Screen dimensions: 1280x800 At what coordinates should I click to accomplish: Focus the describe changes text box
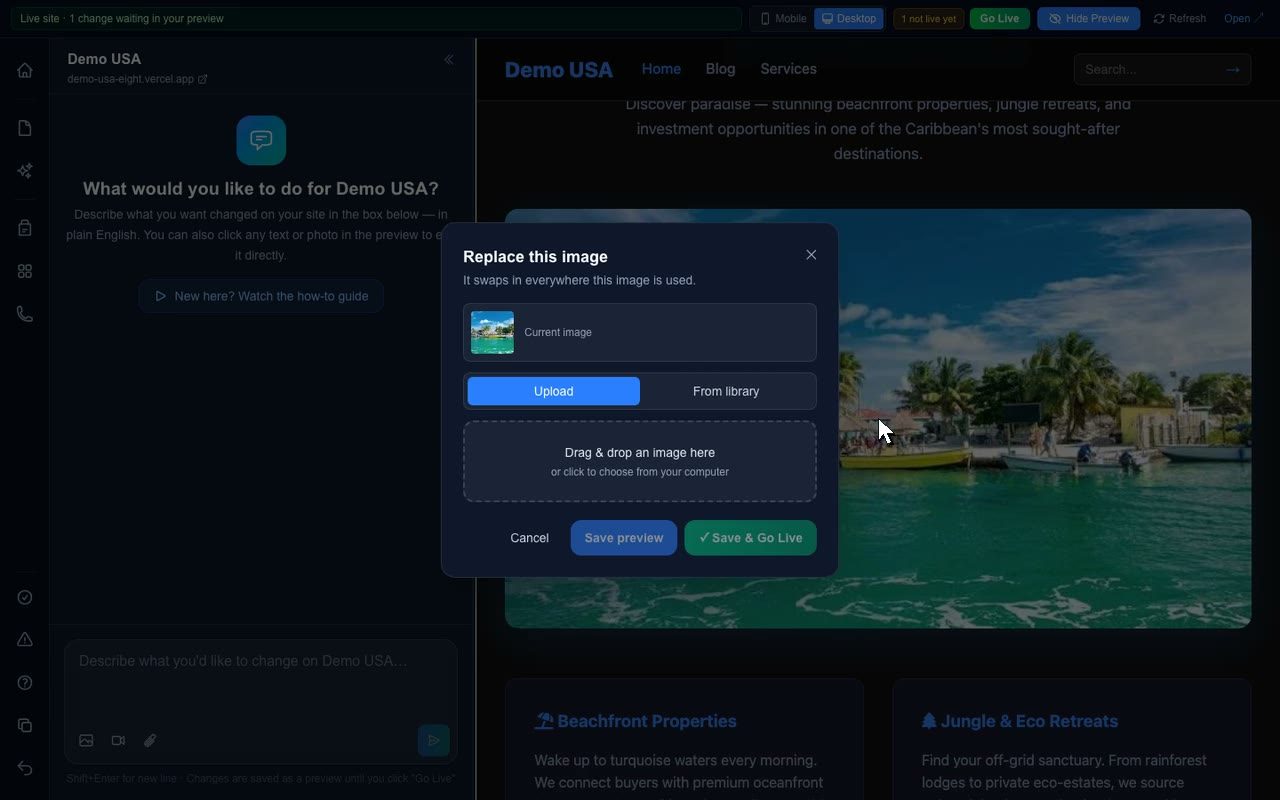click(261, 680)
